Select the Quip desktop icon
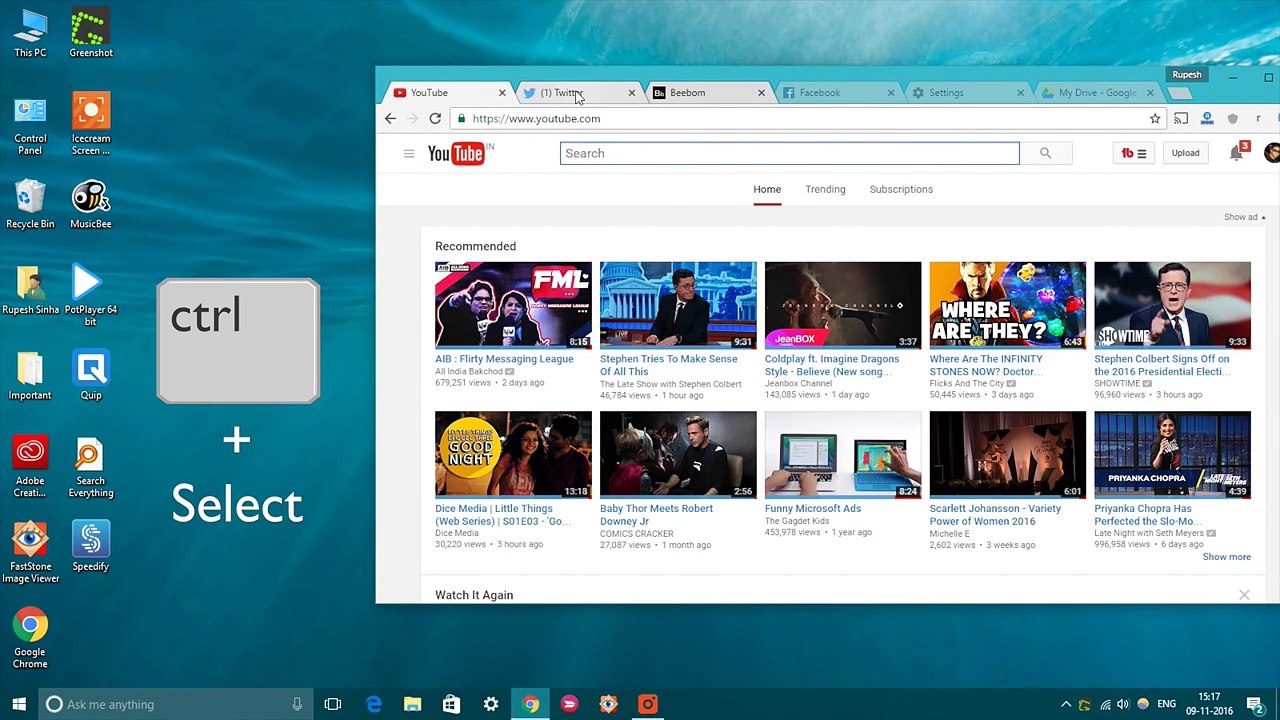Image resolution: width=1280 pixels, height=720 pixels. [x=91, y=376]
